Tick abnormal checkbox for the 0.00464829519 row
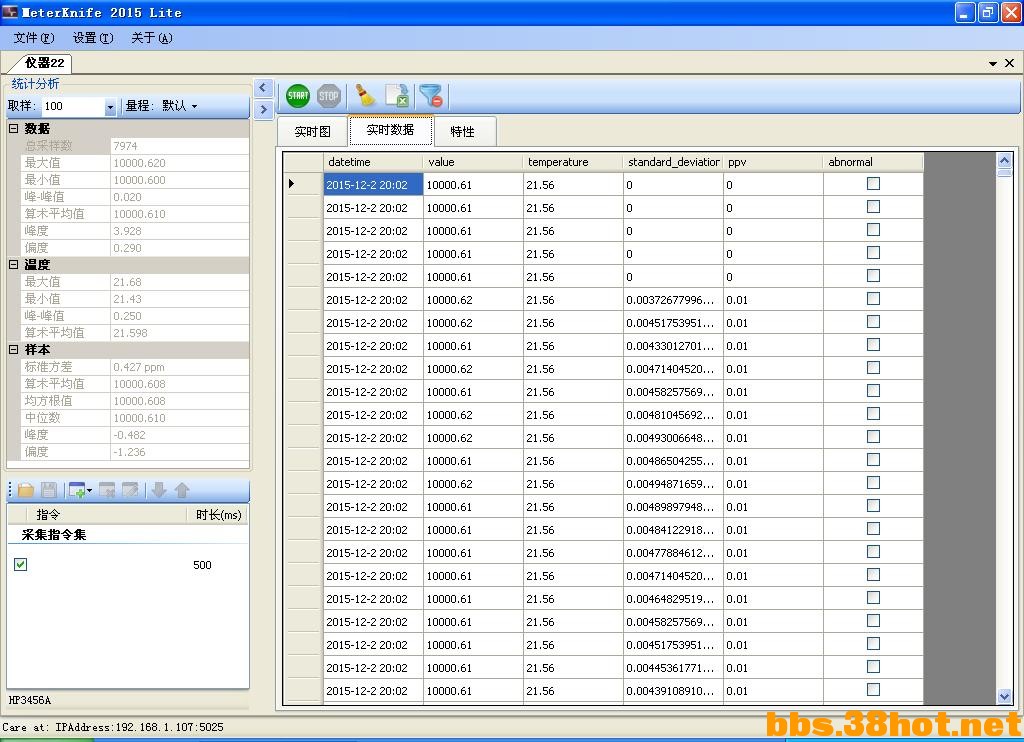The width and height of the screenshot is (1024, 742). (873, 598)
